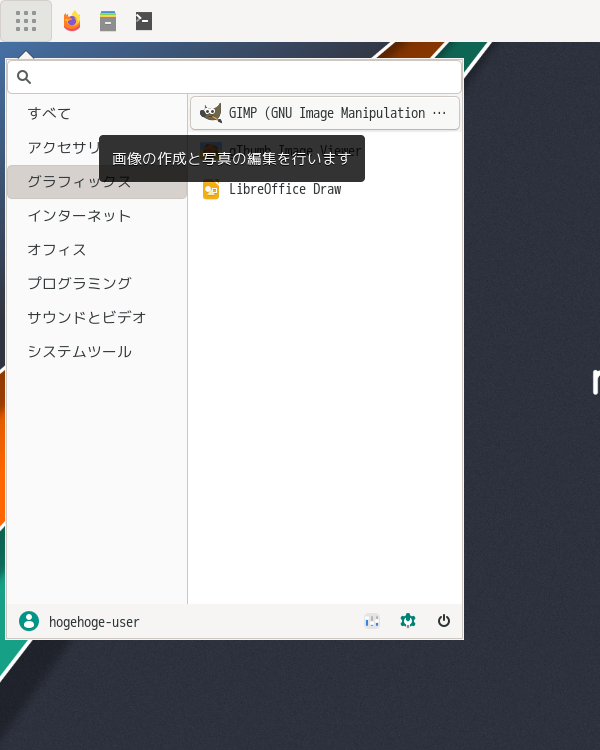This screenshot has height=750, width=600.
Task: Select the サウンドとビデオ category
Action: pos(97,318)
